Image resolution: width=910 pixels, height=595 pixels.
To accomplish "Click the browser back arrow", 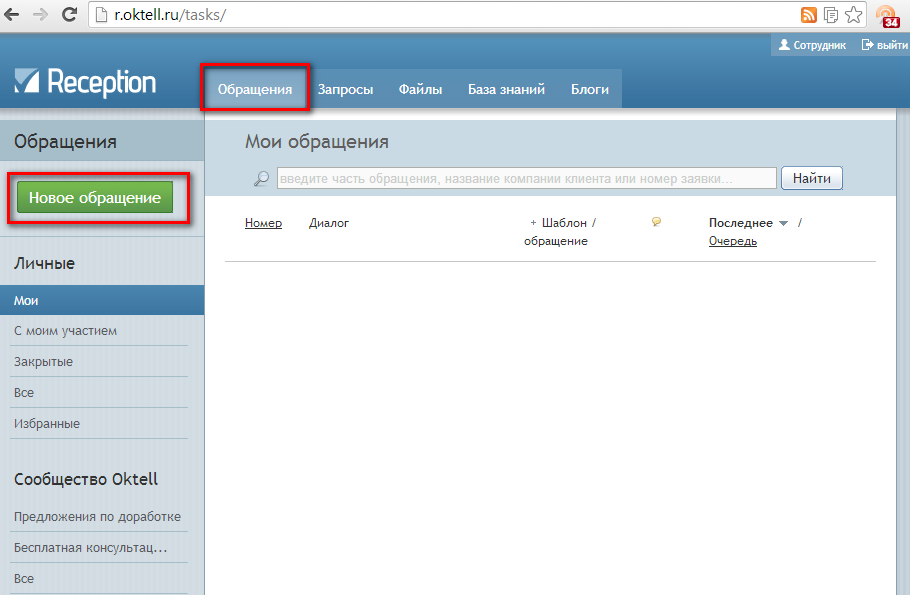I will 14,15.
